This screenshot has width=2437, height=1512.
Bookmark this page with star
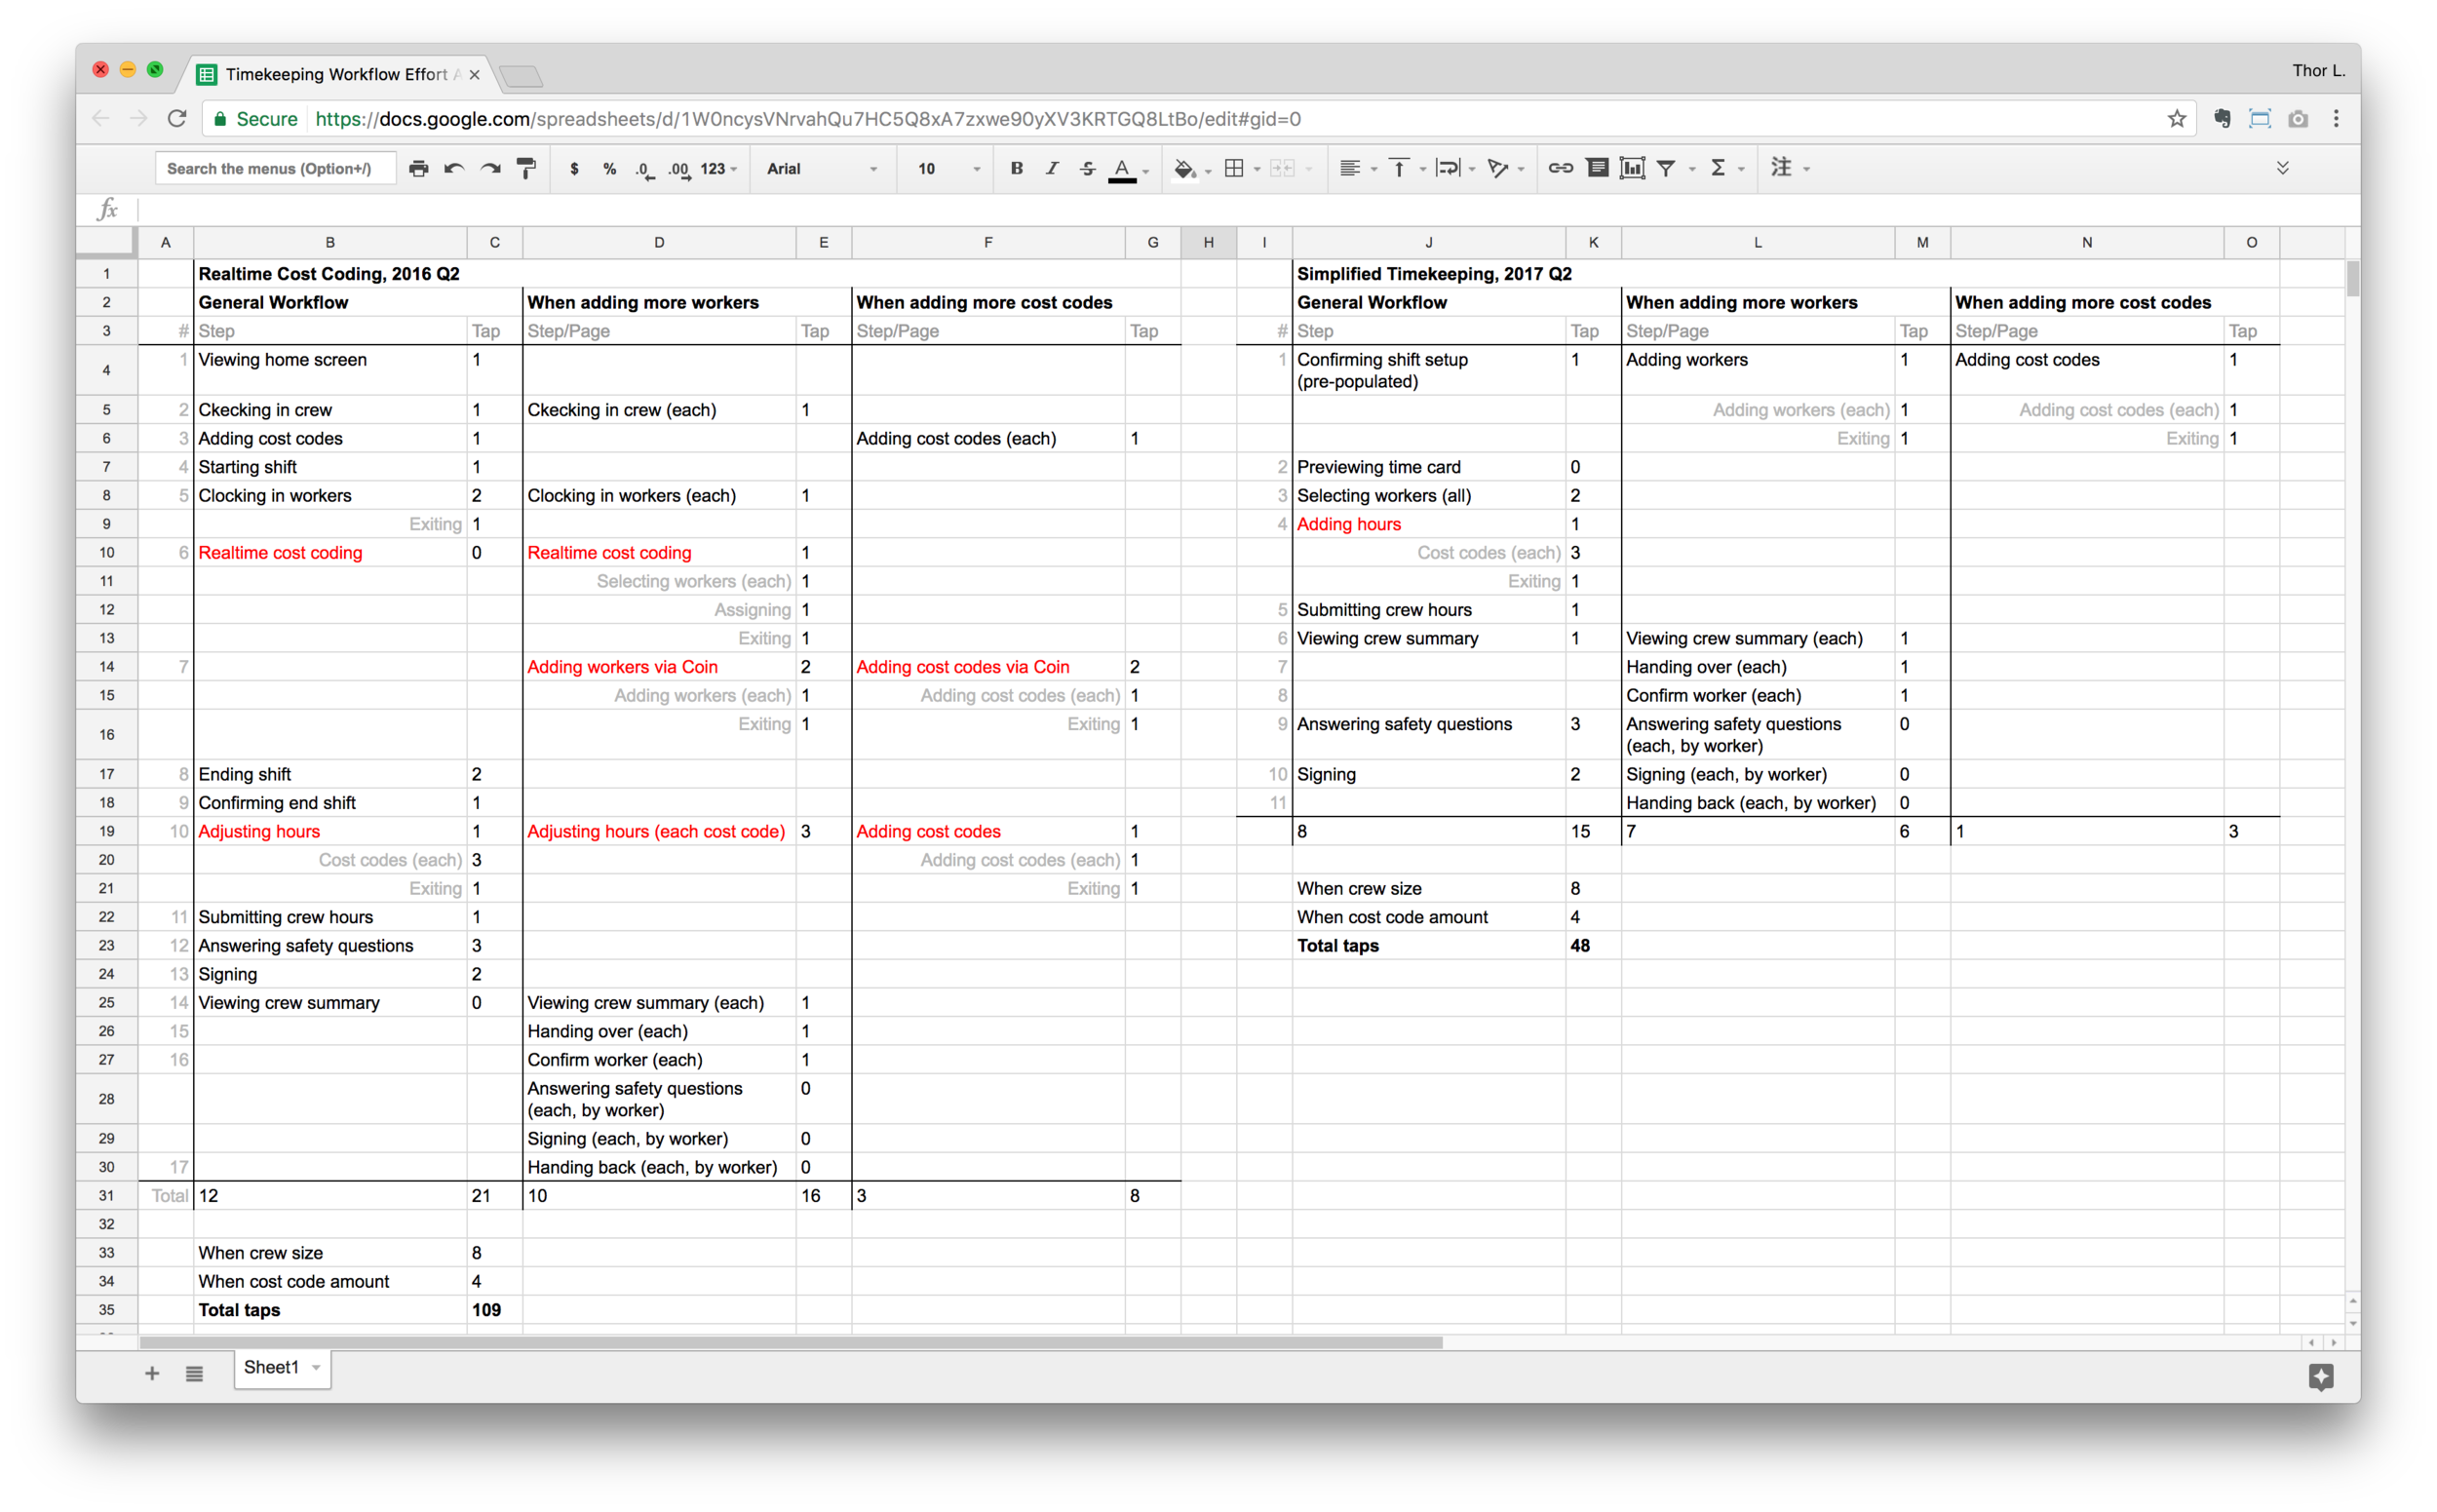point(2176,119)
